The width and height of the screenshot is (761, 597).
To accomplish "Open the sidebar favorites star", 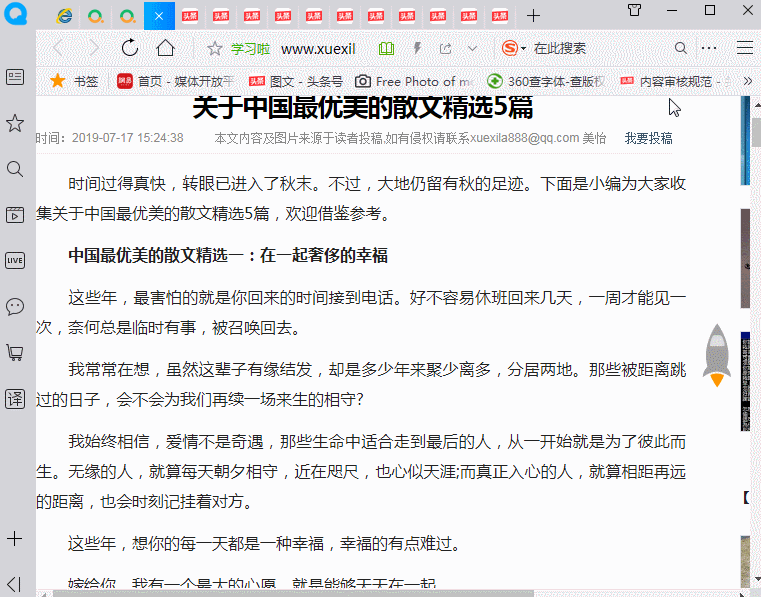I will tap(15, 123).
